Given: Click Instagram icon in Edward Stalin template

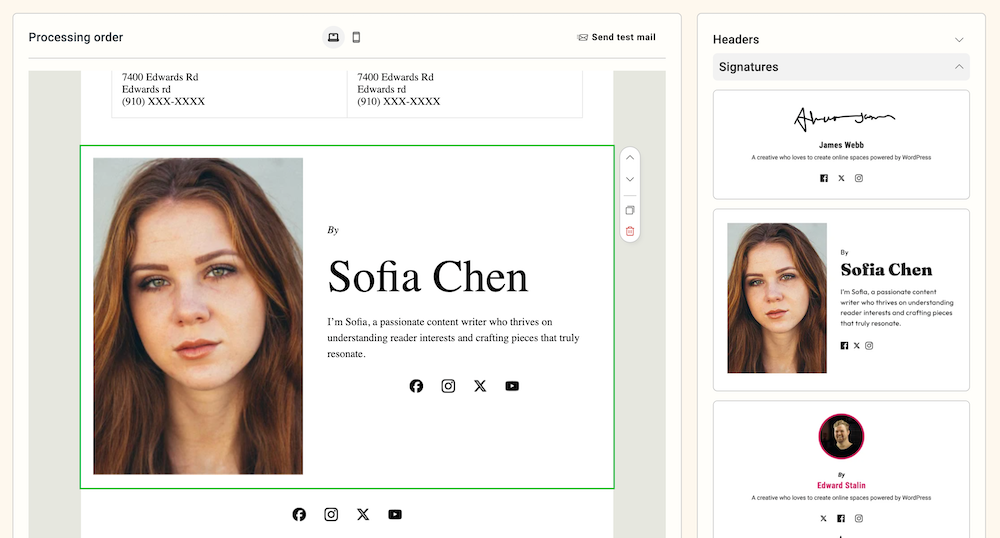Looking at the screenshot, I should point(859,519).
